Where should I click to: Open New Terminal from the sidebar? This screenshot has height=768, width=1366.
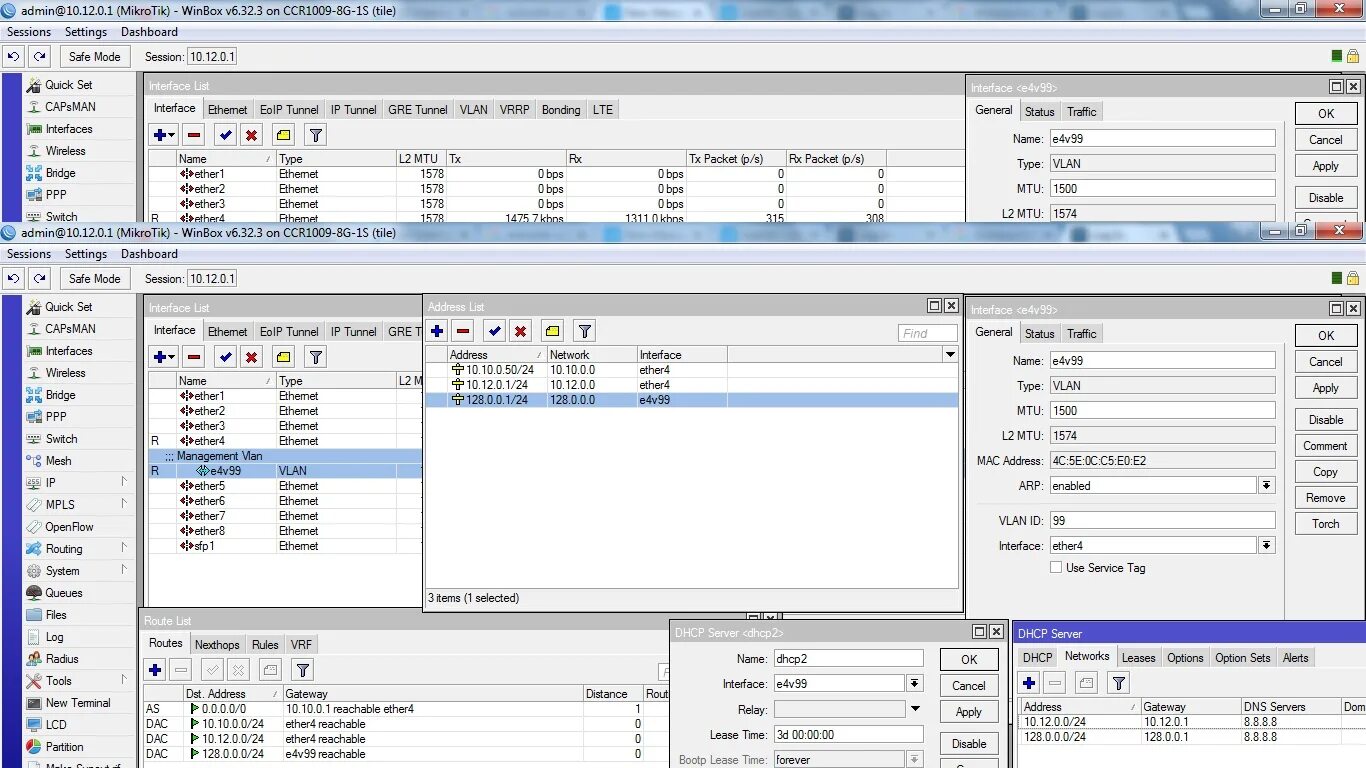tap(78, 703)
